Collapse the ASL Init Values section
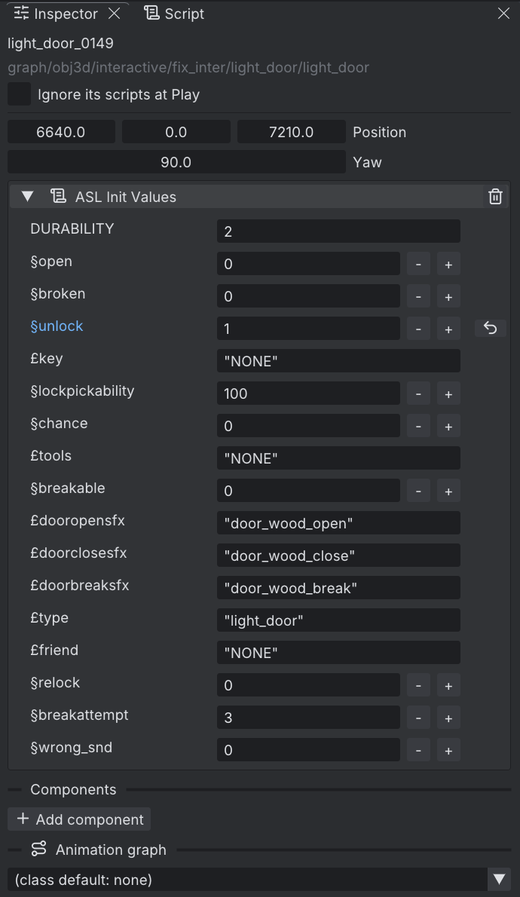The image size is (520, 897). [27, 197]
